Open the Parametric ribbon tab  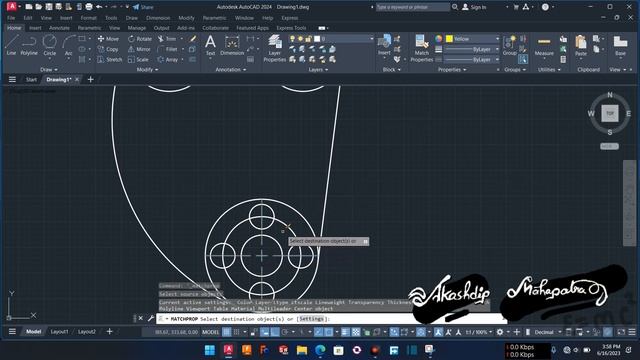point(89,28)
